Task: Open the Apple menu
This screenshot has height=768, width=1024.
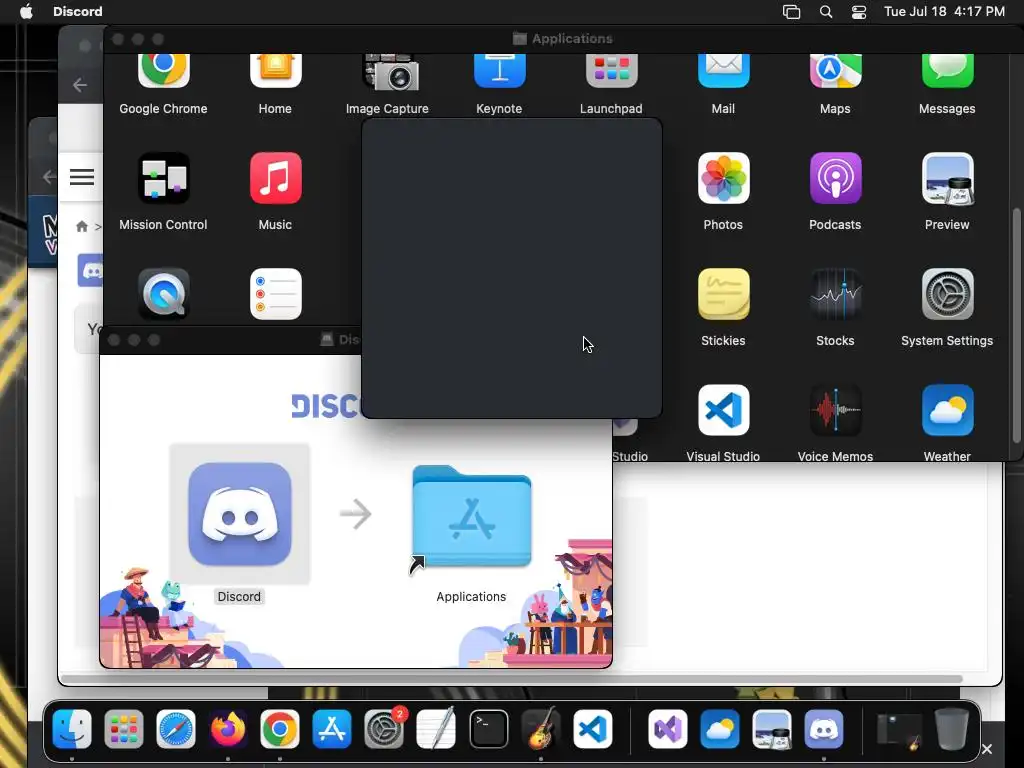Action: tap(26, 11)
